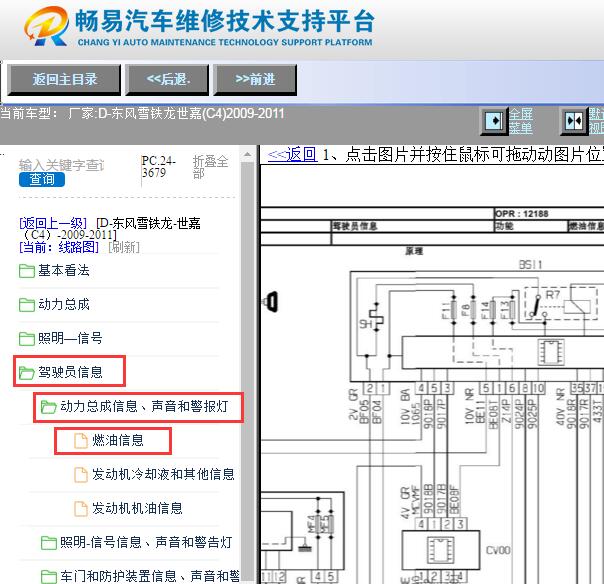
Task: Click the black marker icon at diagram's left edge
Action: (x=272, y=302)
